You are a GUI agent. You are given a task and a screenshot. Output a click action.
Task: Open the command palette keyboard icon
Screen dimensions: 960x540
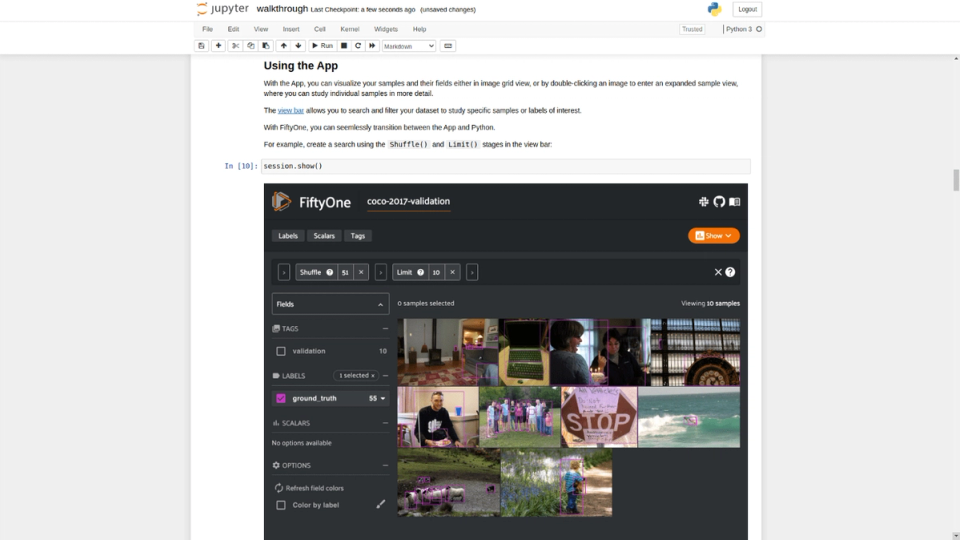pyautogui.click(x=448, y=46)
